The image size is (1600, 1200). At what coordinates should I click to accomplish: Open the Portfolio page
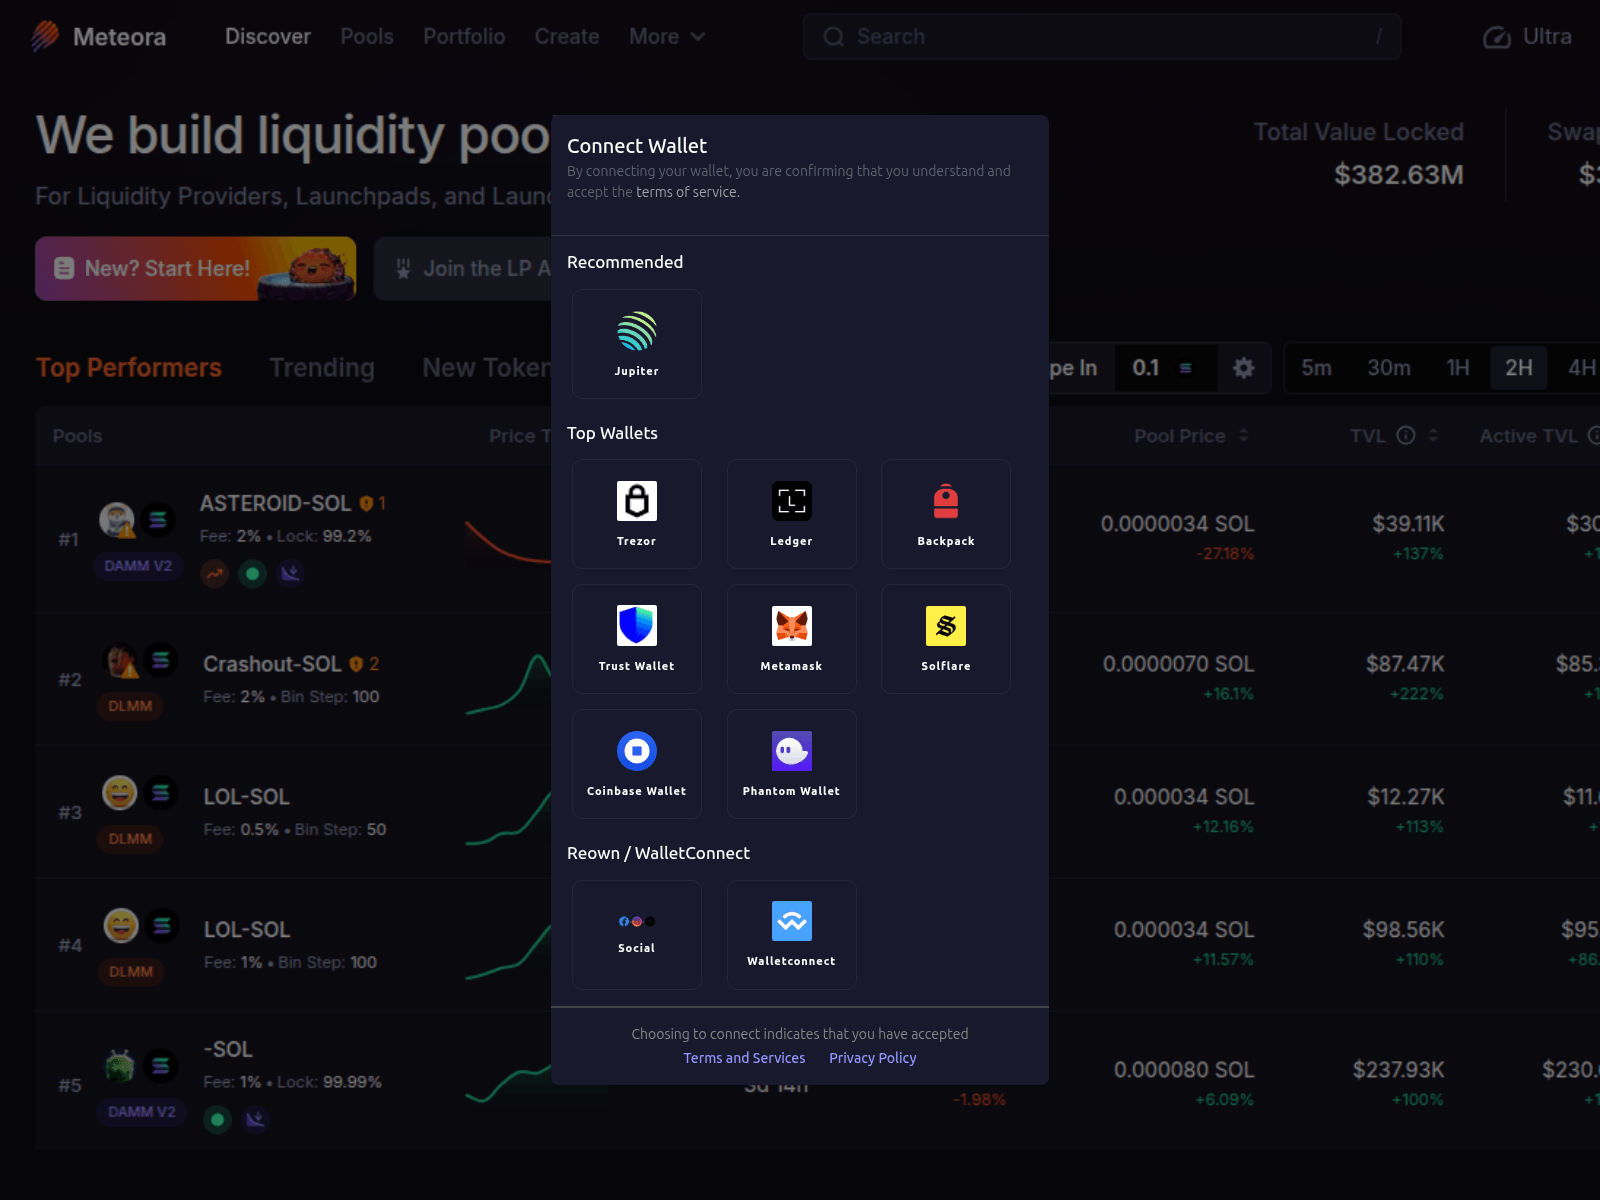464,37
